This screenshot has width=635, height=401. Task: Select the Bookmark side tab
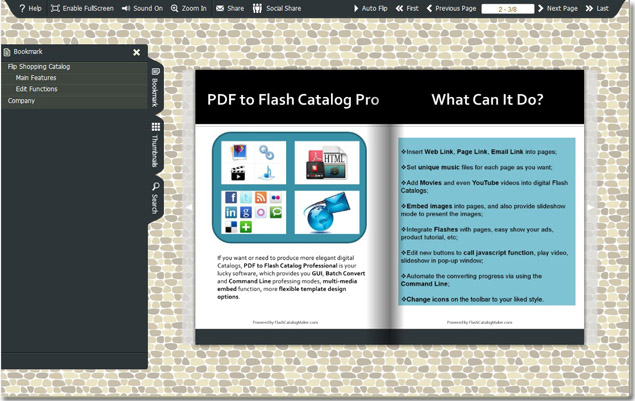[155, 87]
